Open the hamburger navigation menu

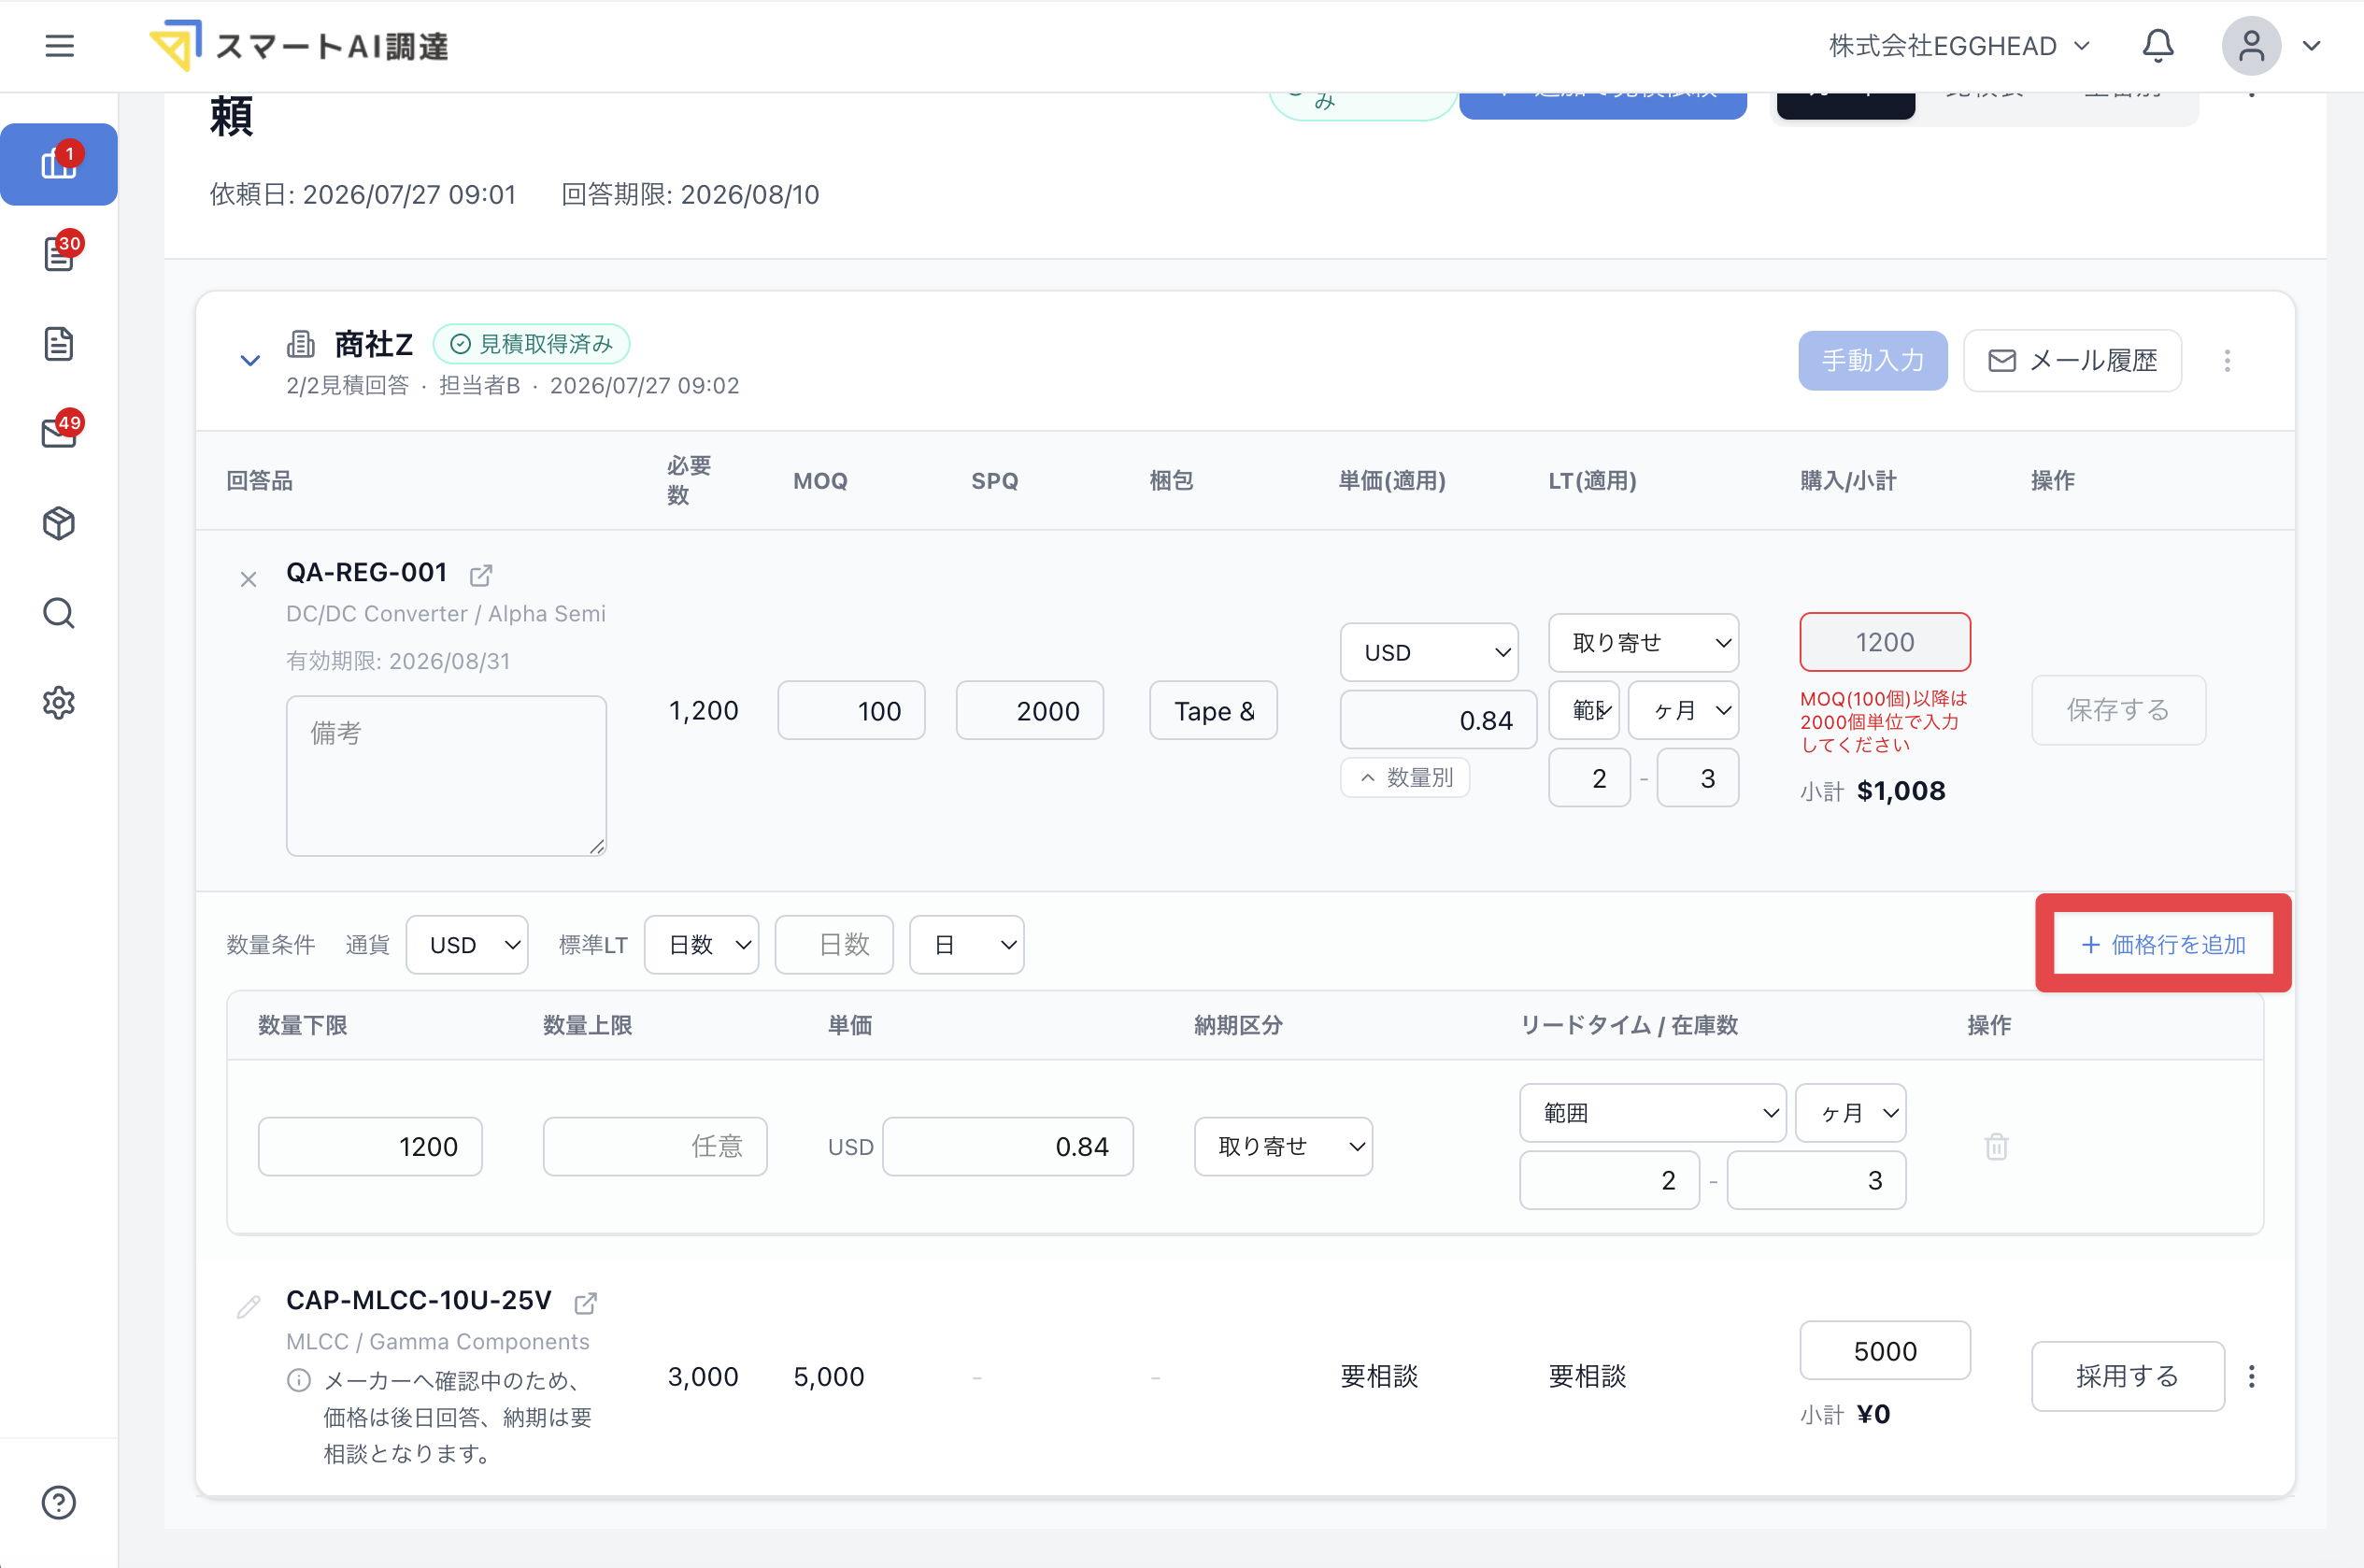pos(59,46)
